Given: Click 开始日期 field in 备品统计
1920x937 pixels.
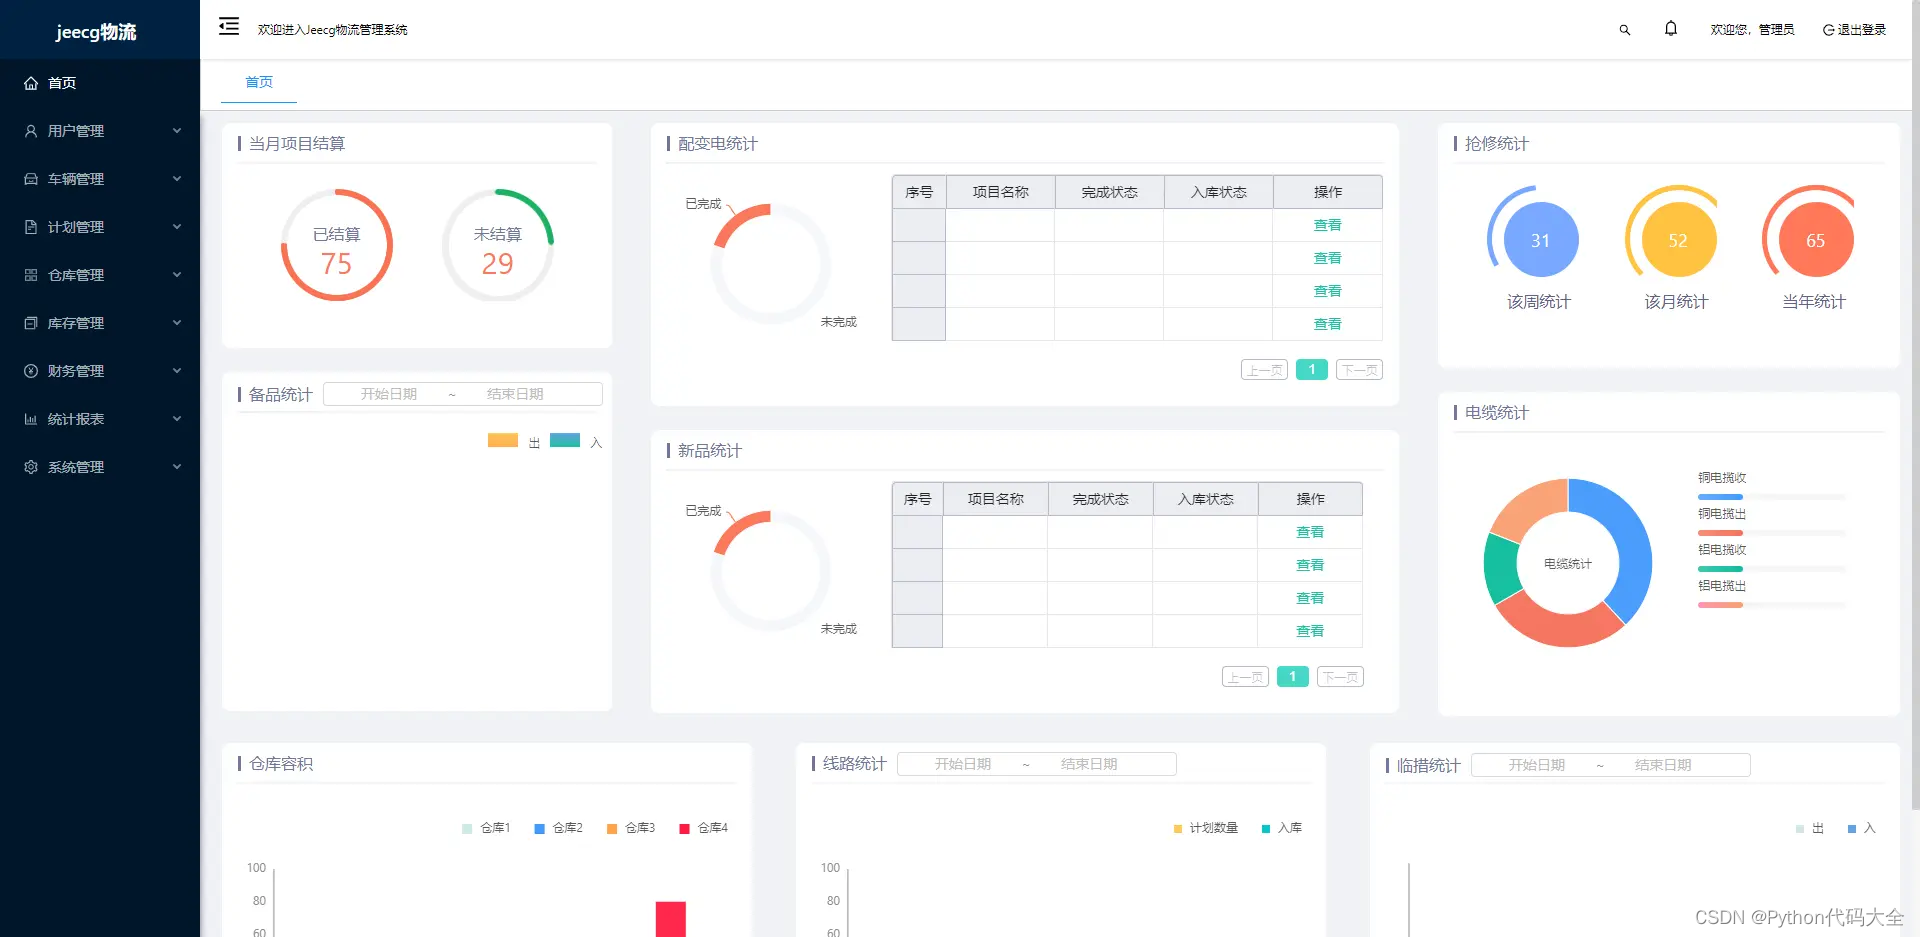Looking at the screenshot, I should (389, 394).
